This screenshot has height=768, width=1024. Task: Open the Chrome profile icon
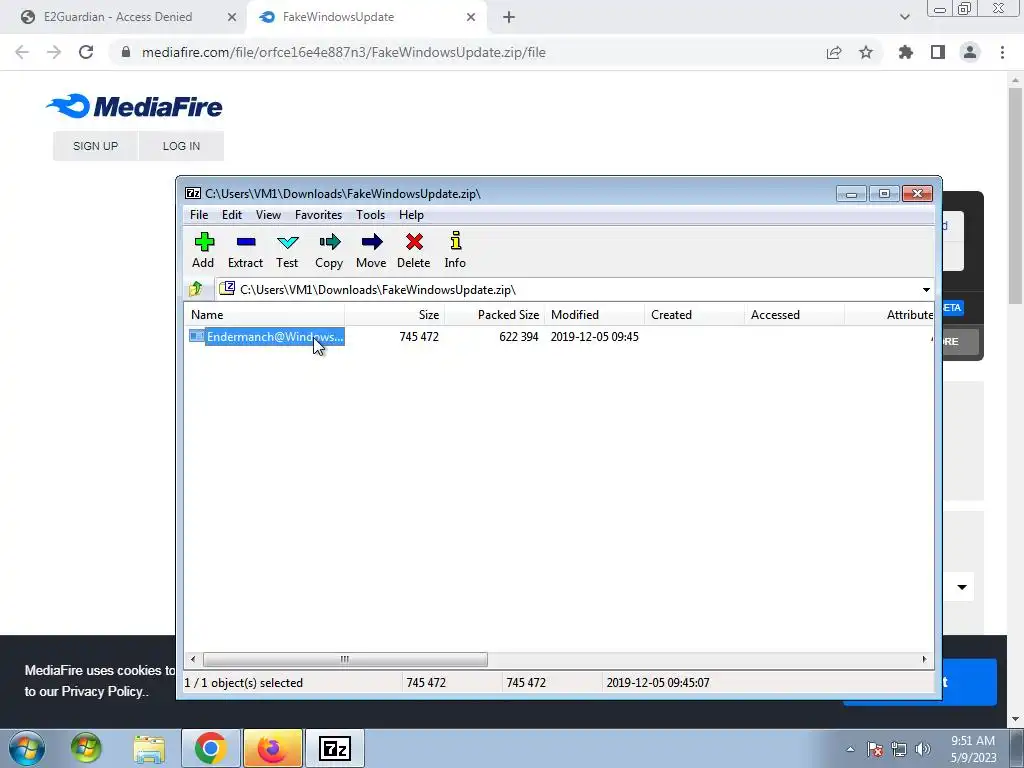coord(970,52)
